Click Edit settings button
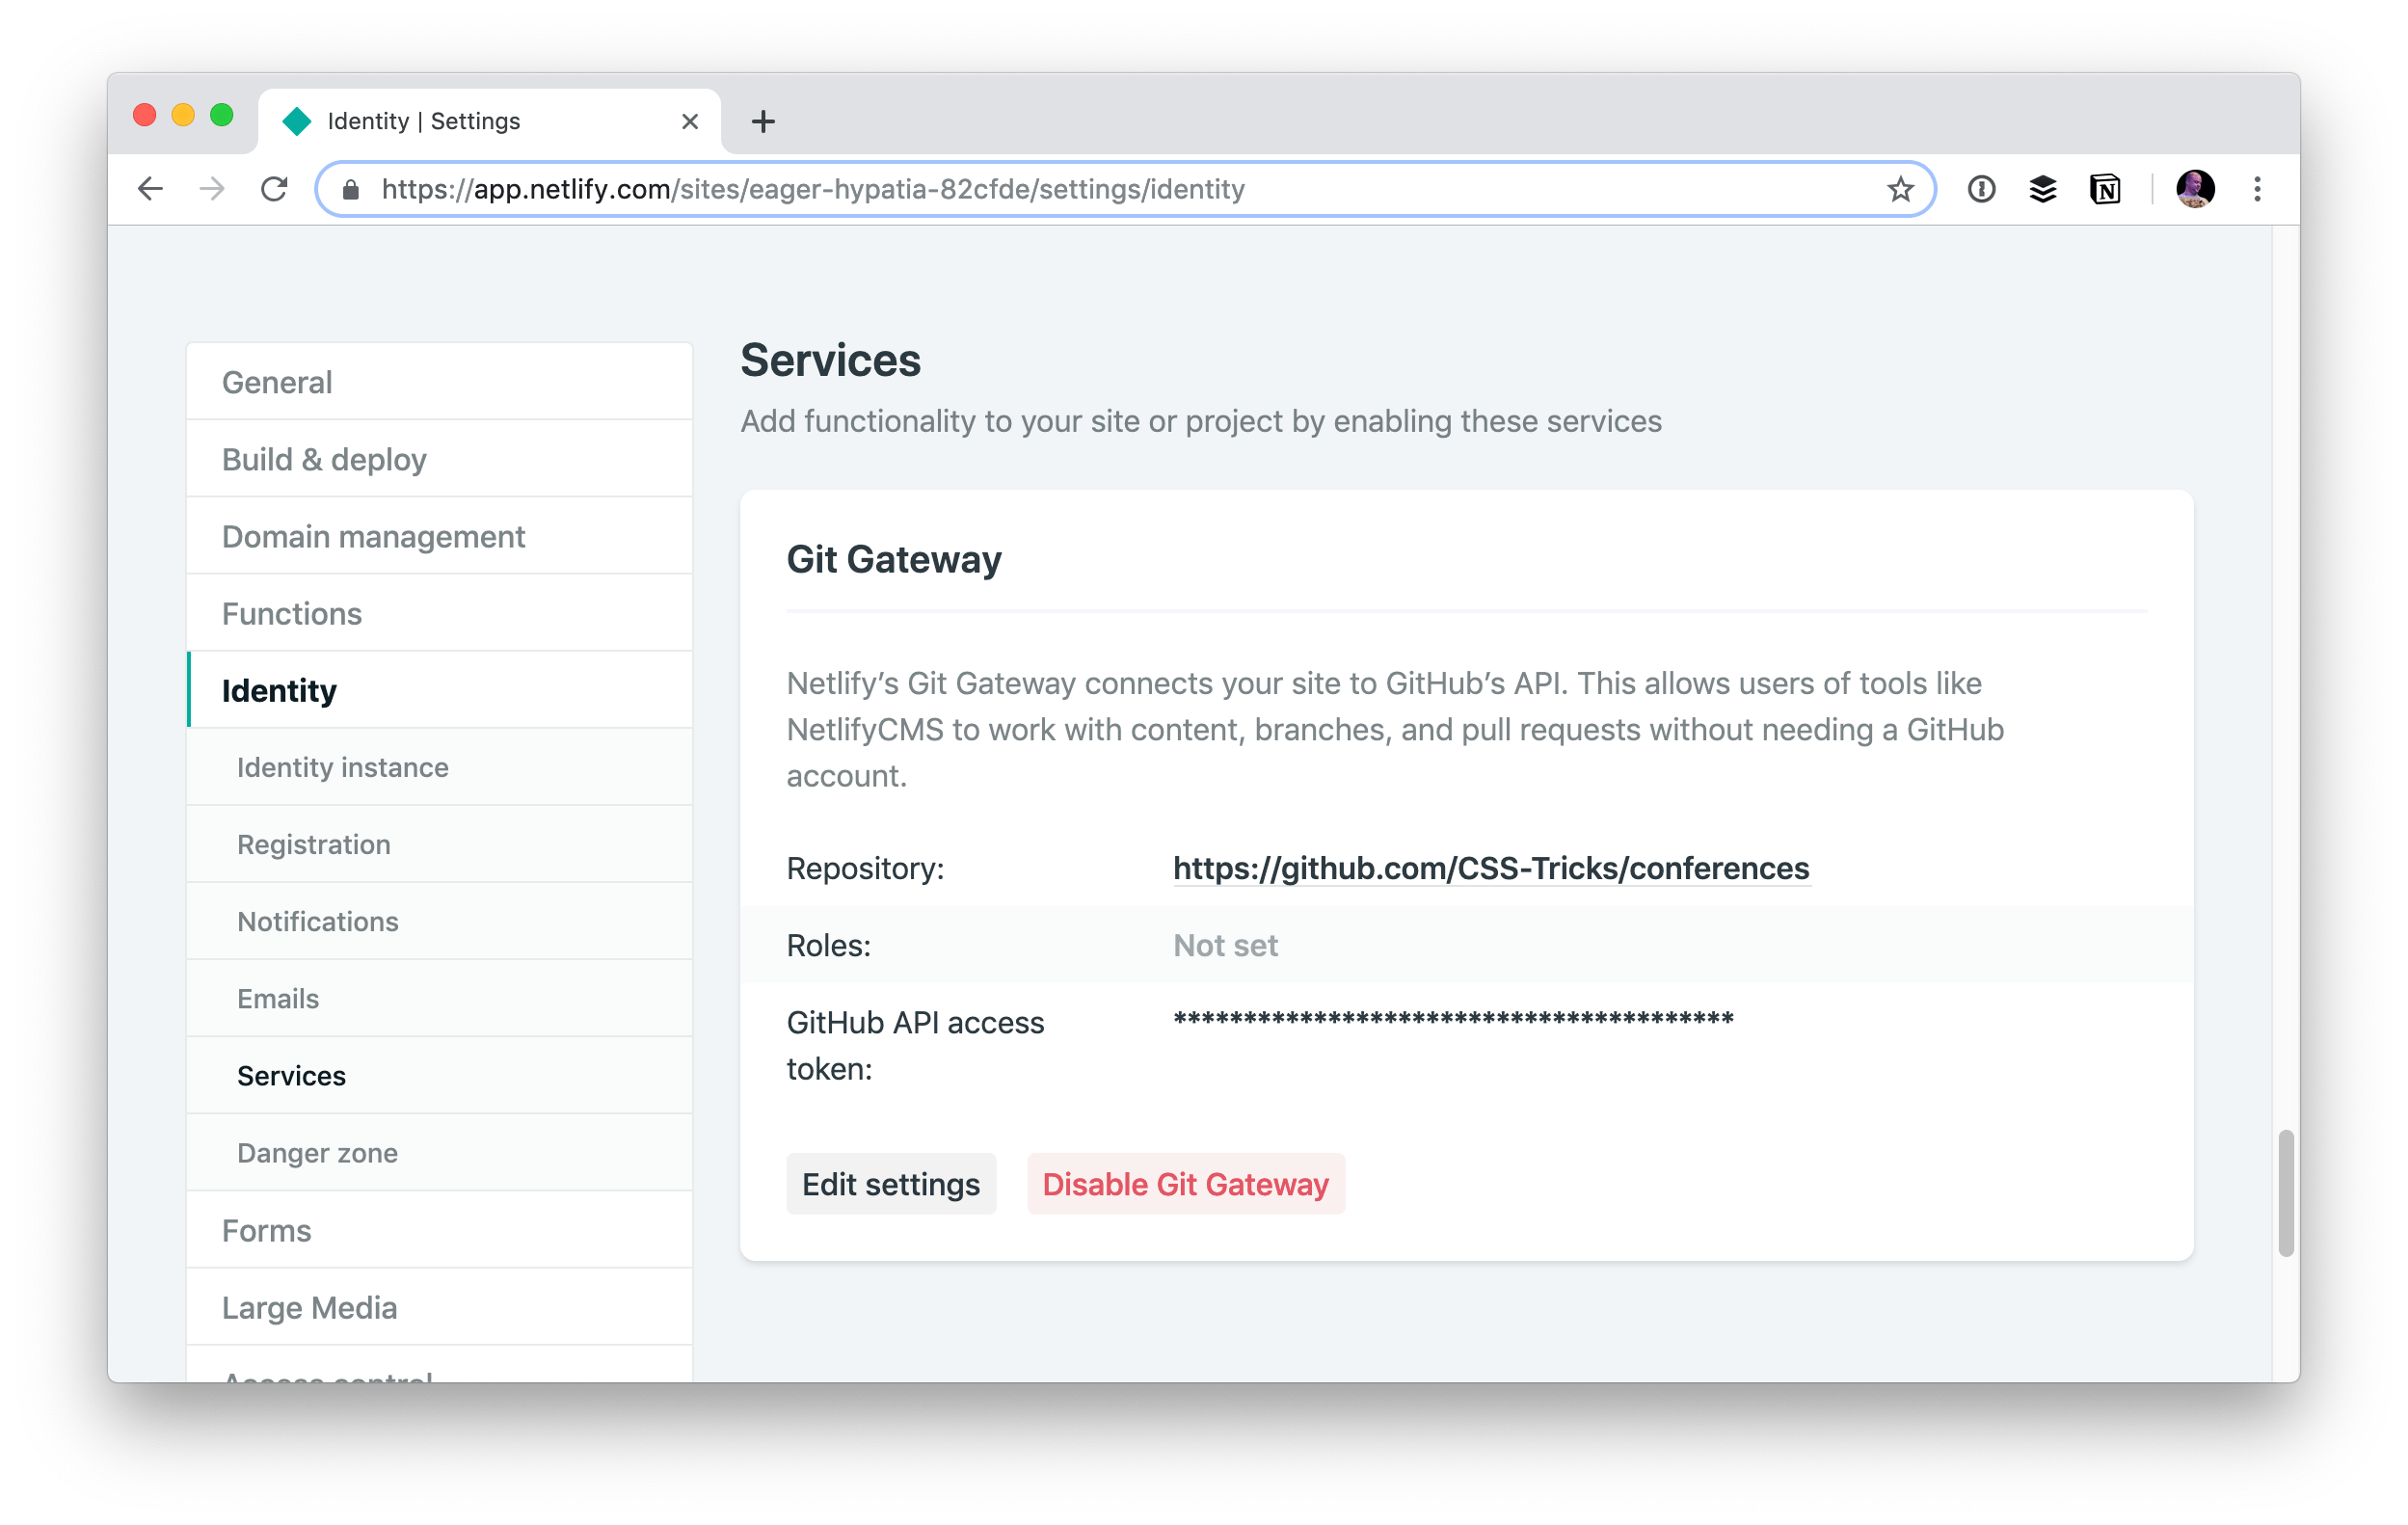This screenshot has width=2408, height=1525. point(890,1184)
